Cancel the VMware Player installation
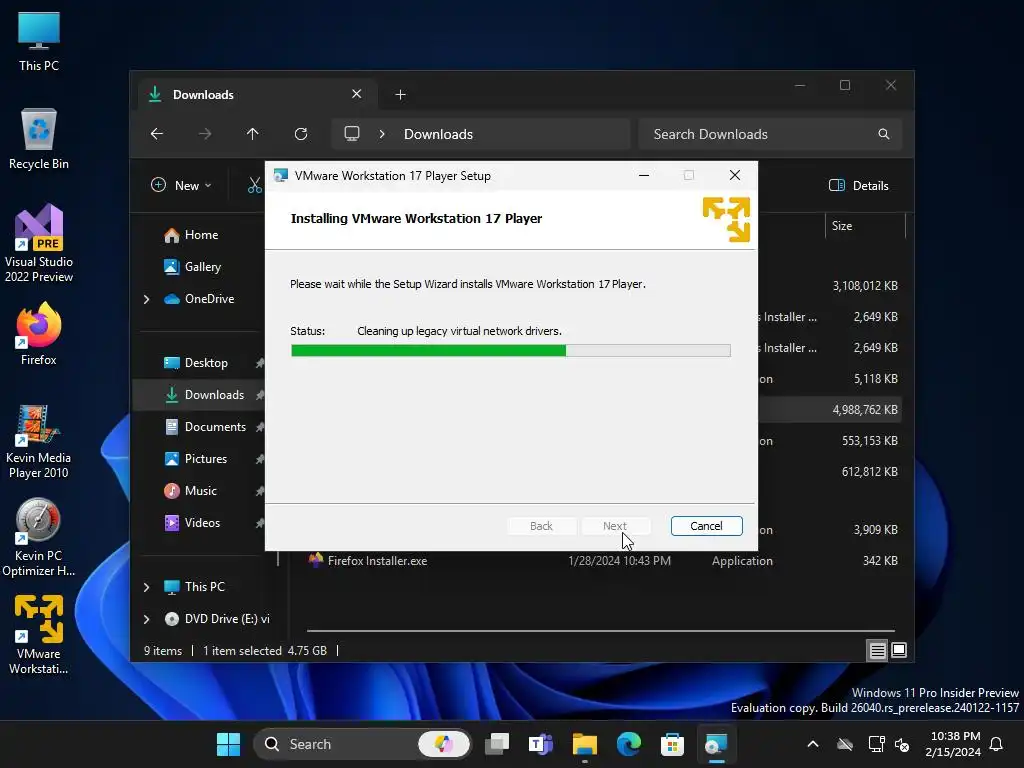This screenshot has width=1024, height=768. click(707, 526)
